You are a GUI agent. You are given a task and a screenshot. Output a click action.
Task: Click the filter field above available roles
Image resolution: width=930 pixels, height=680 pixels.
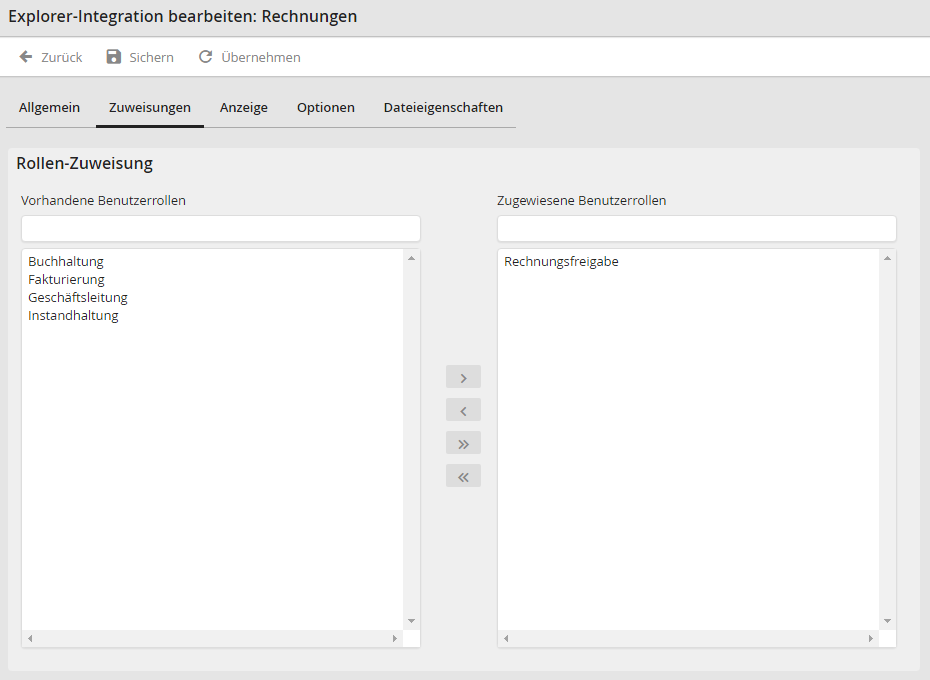coord(221,229)
